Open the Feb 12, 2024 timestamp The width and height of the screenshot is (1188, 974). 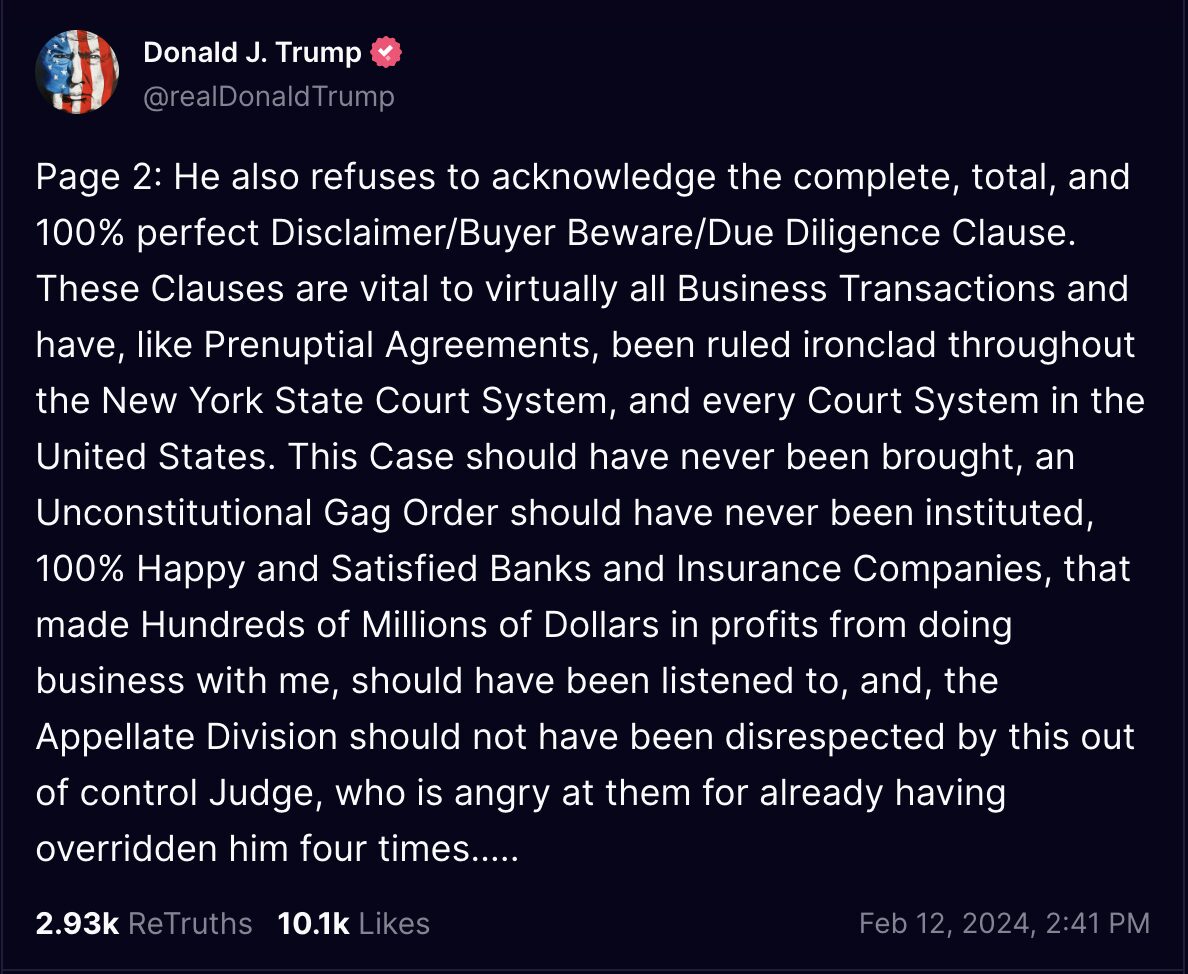[1005, 923]
